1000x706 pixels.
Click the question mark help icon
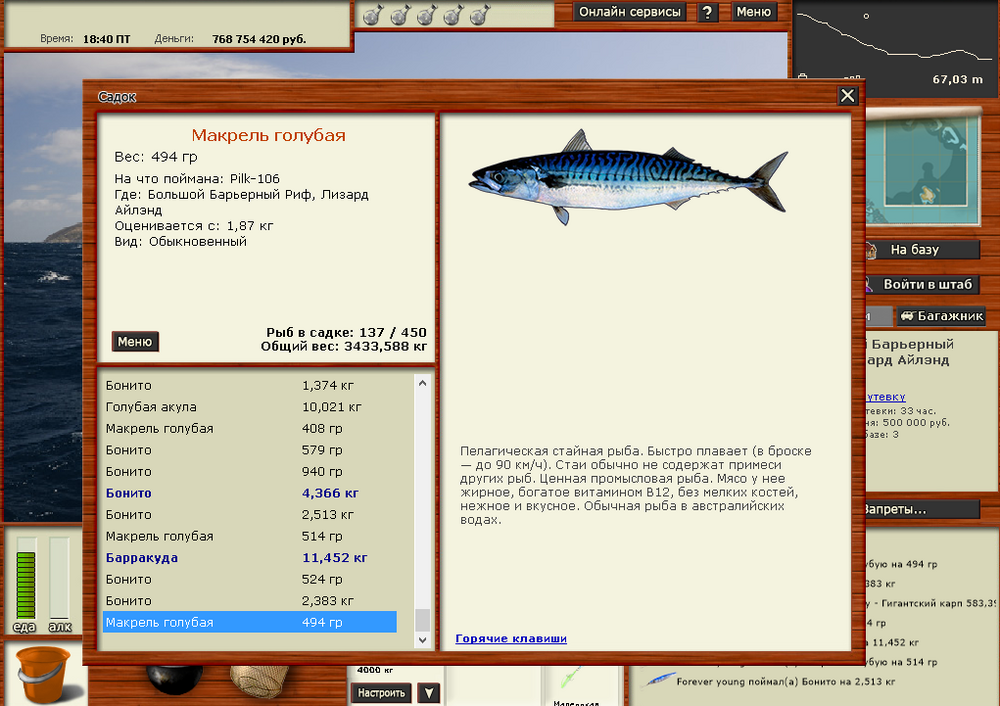click(708, 12)
